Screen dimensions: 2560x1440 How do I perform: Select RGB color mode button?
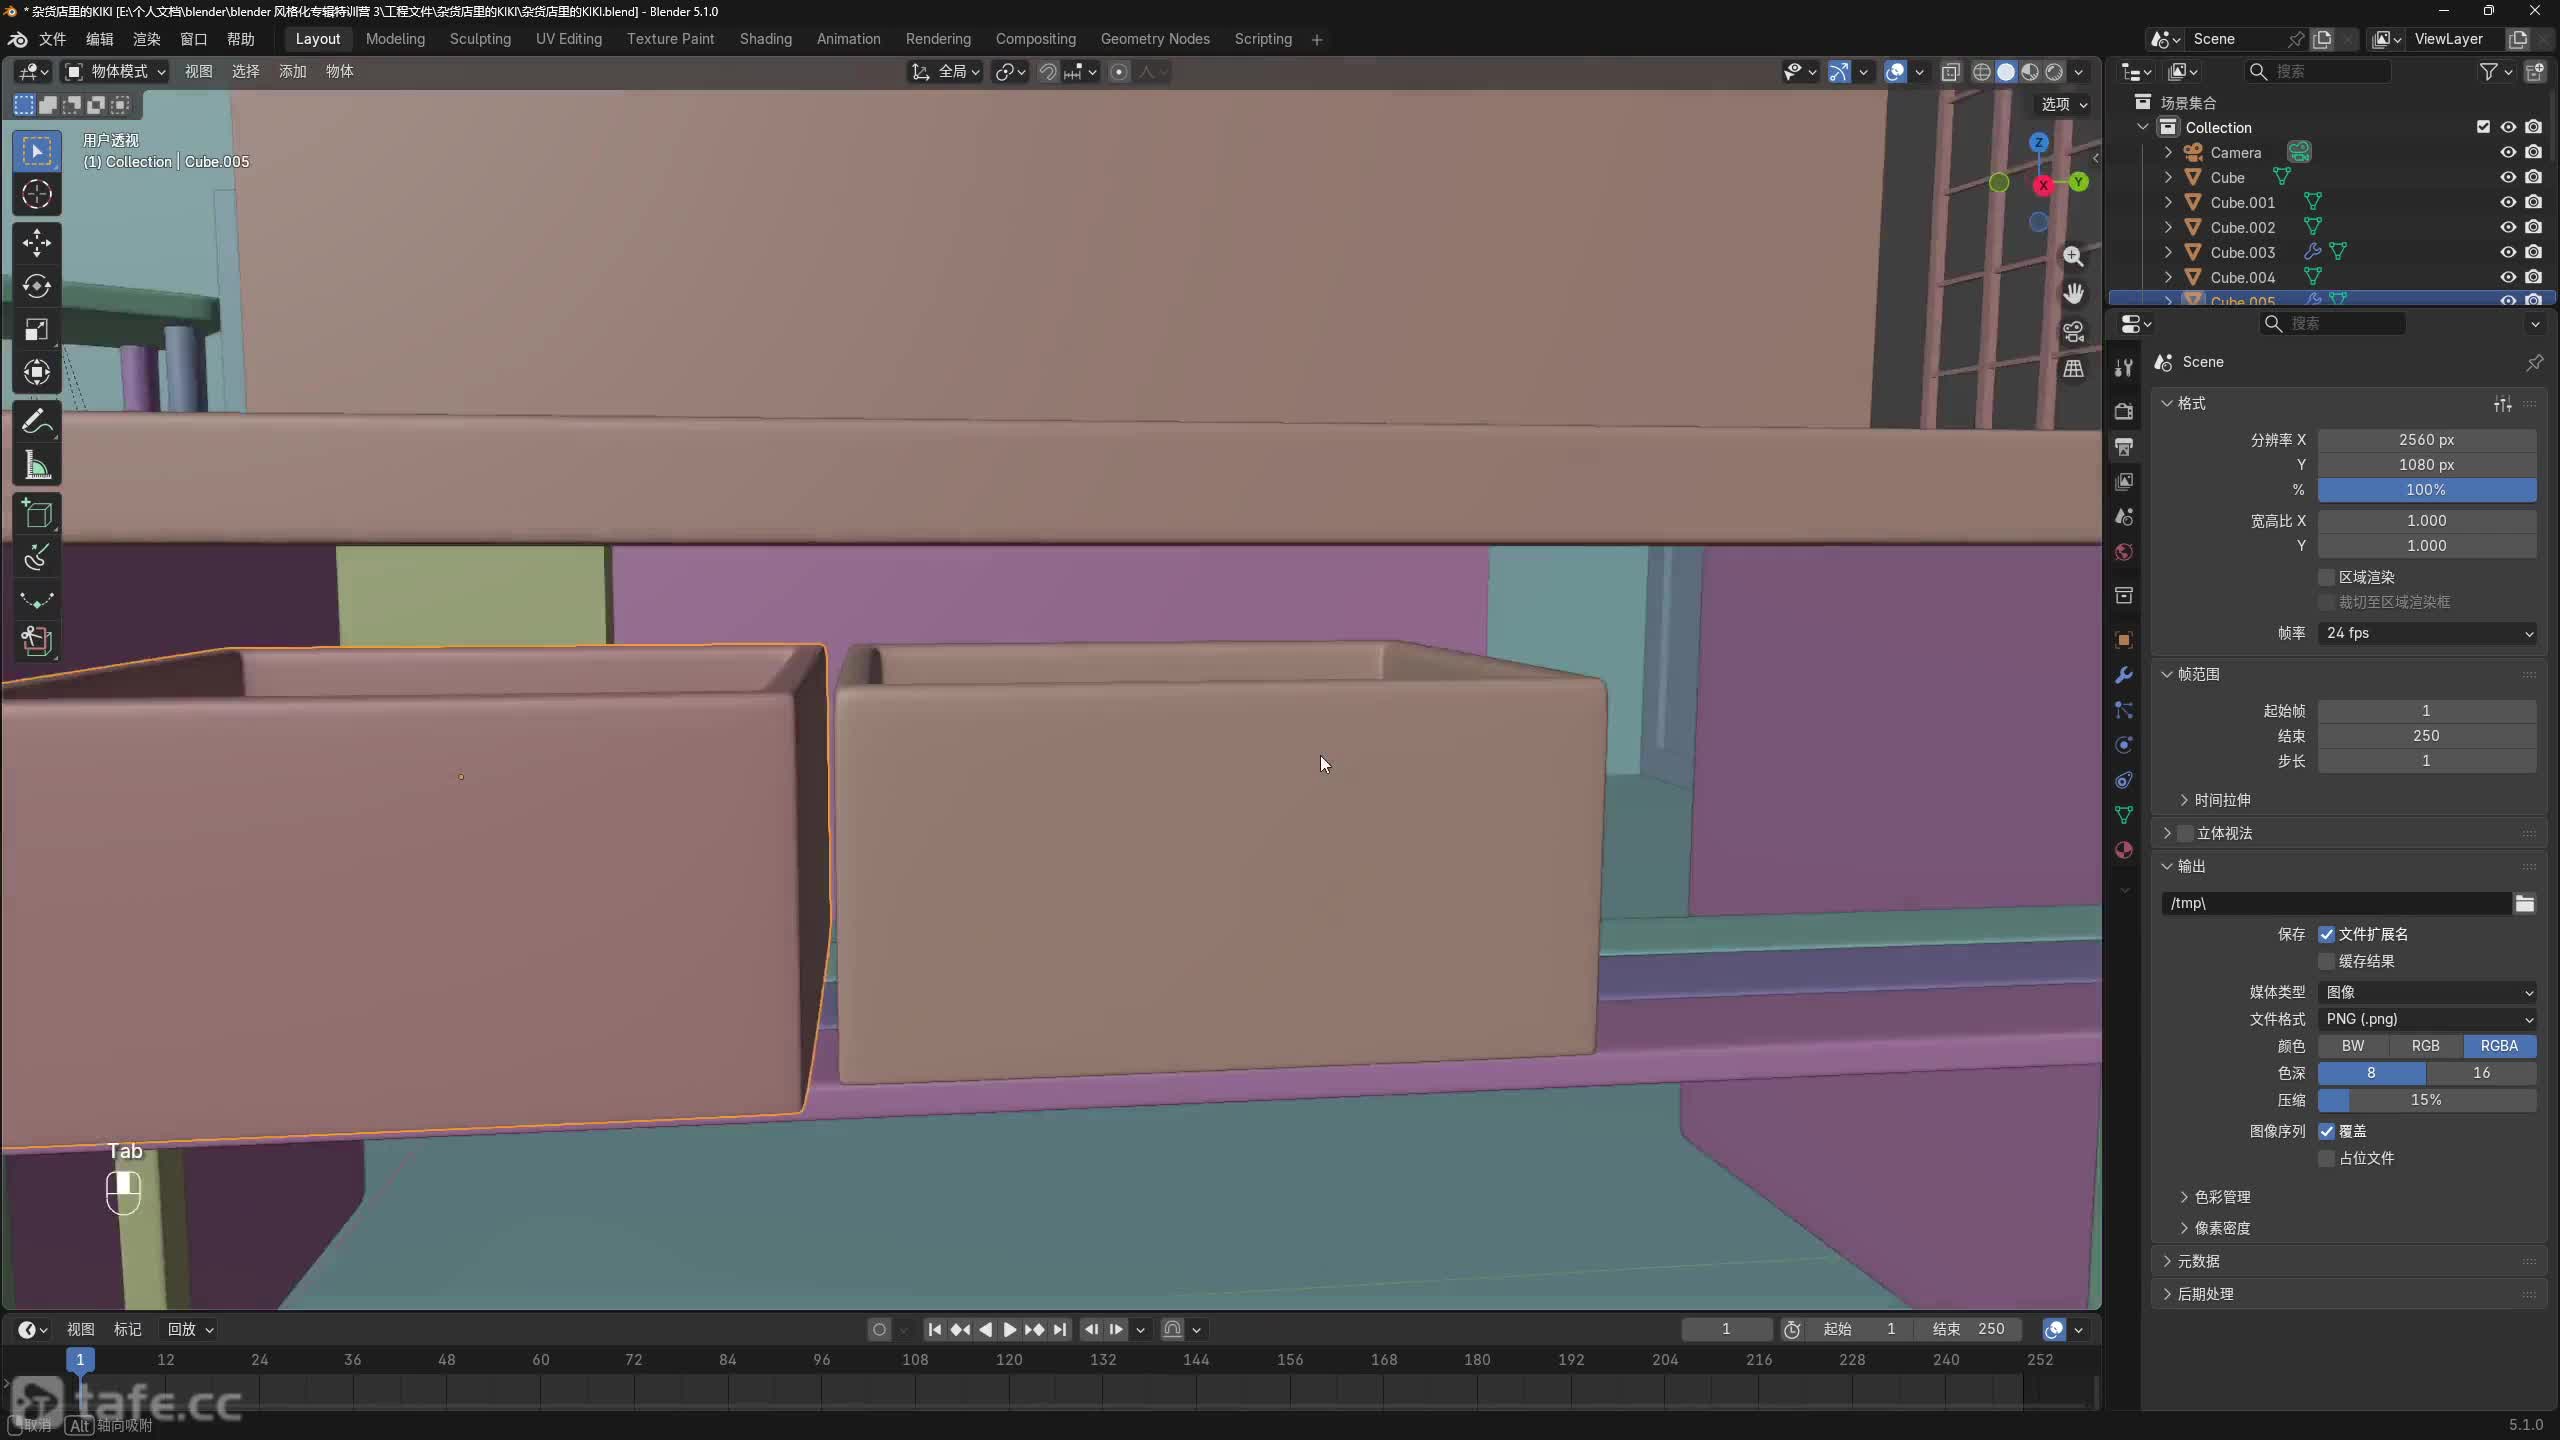click(x=2426, y=1046)
